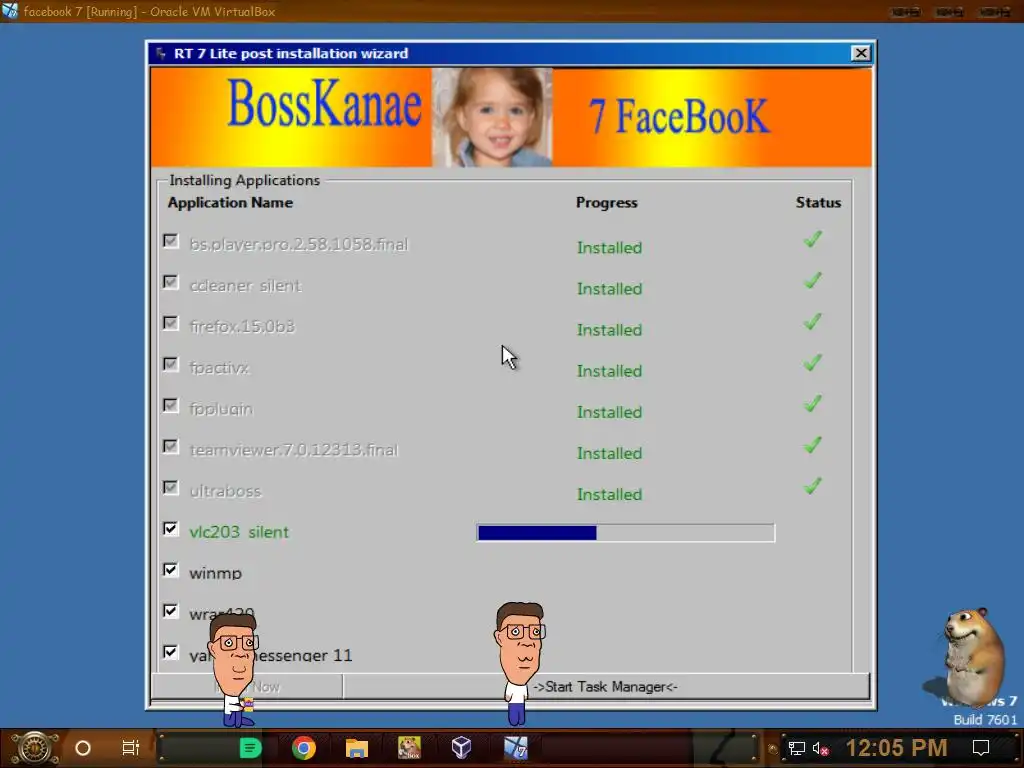
Task: Click the VirtualBox title bar icon
Action: click(10, 10)
